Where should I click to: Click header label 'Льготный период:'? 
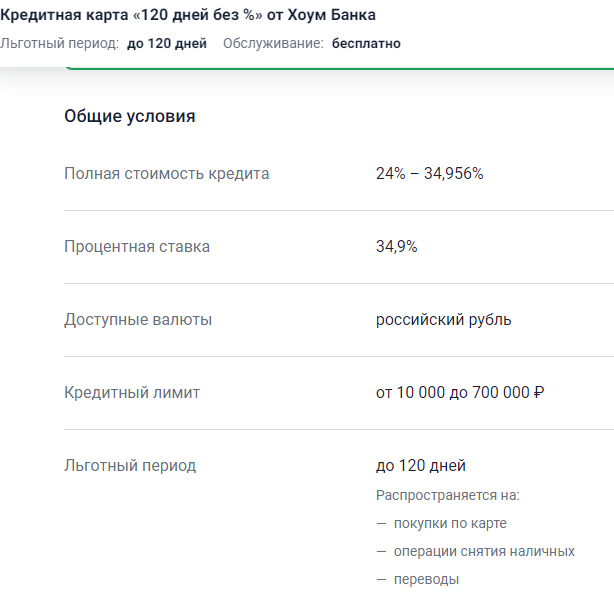pyautogui.click(x=60, y=43)
